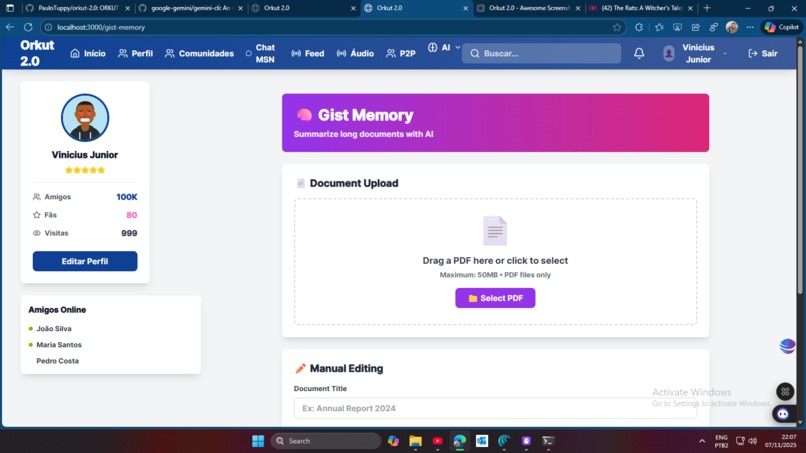This screenshot has width=806, height=453.
Task: Click the five-star rating
Action: [85, 170]
